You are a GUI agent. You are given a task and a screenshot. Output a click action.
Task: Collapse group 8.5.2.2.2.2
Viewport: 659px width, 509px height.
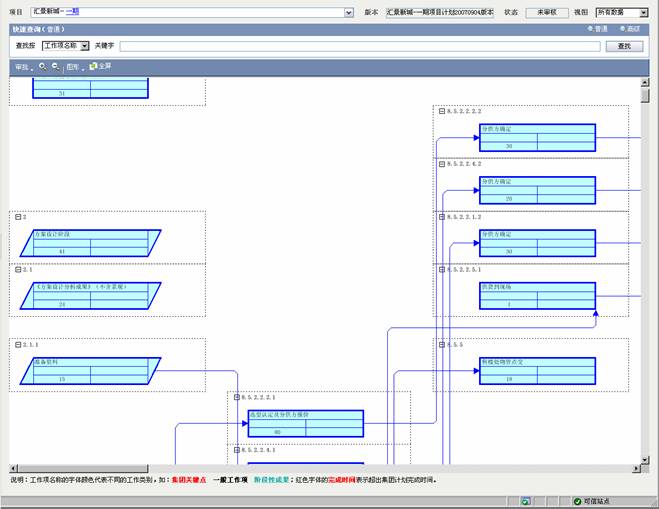pyautogui.click(x=440, y=110)
